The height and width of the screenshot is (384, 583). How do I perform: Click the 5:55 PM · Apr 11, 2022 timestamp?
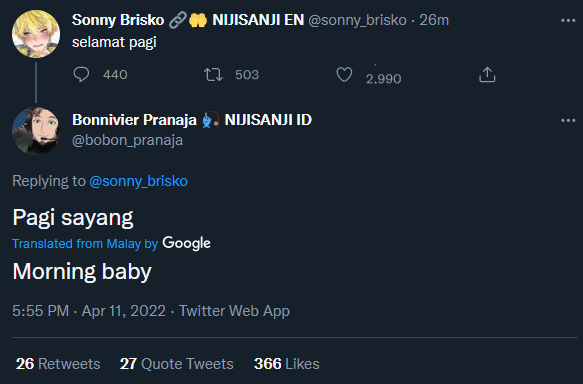click(x=89, y=311)
